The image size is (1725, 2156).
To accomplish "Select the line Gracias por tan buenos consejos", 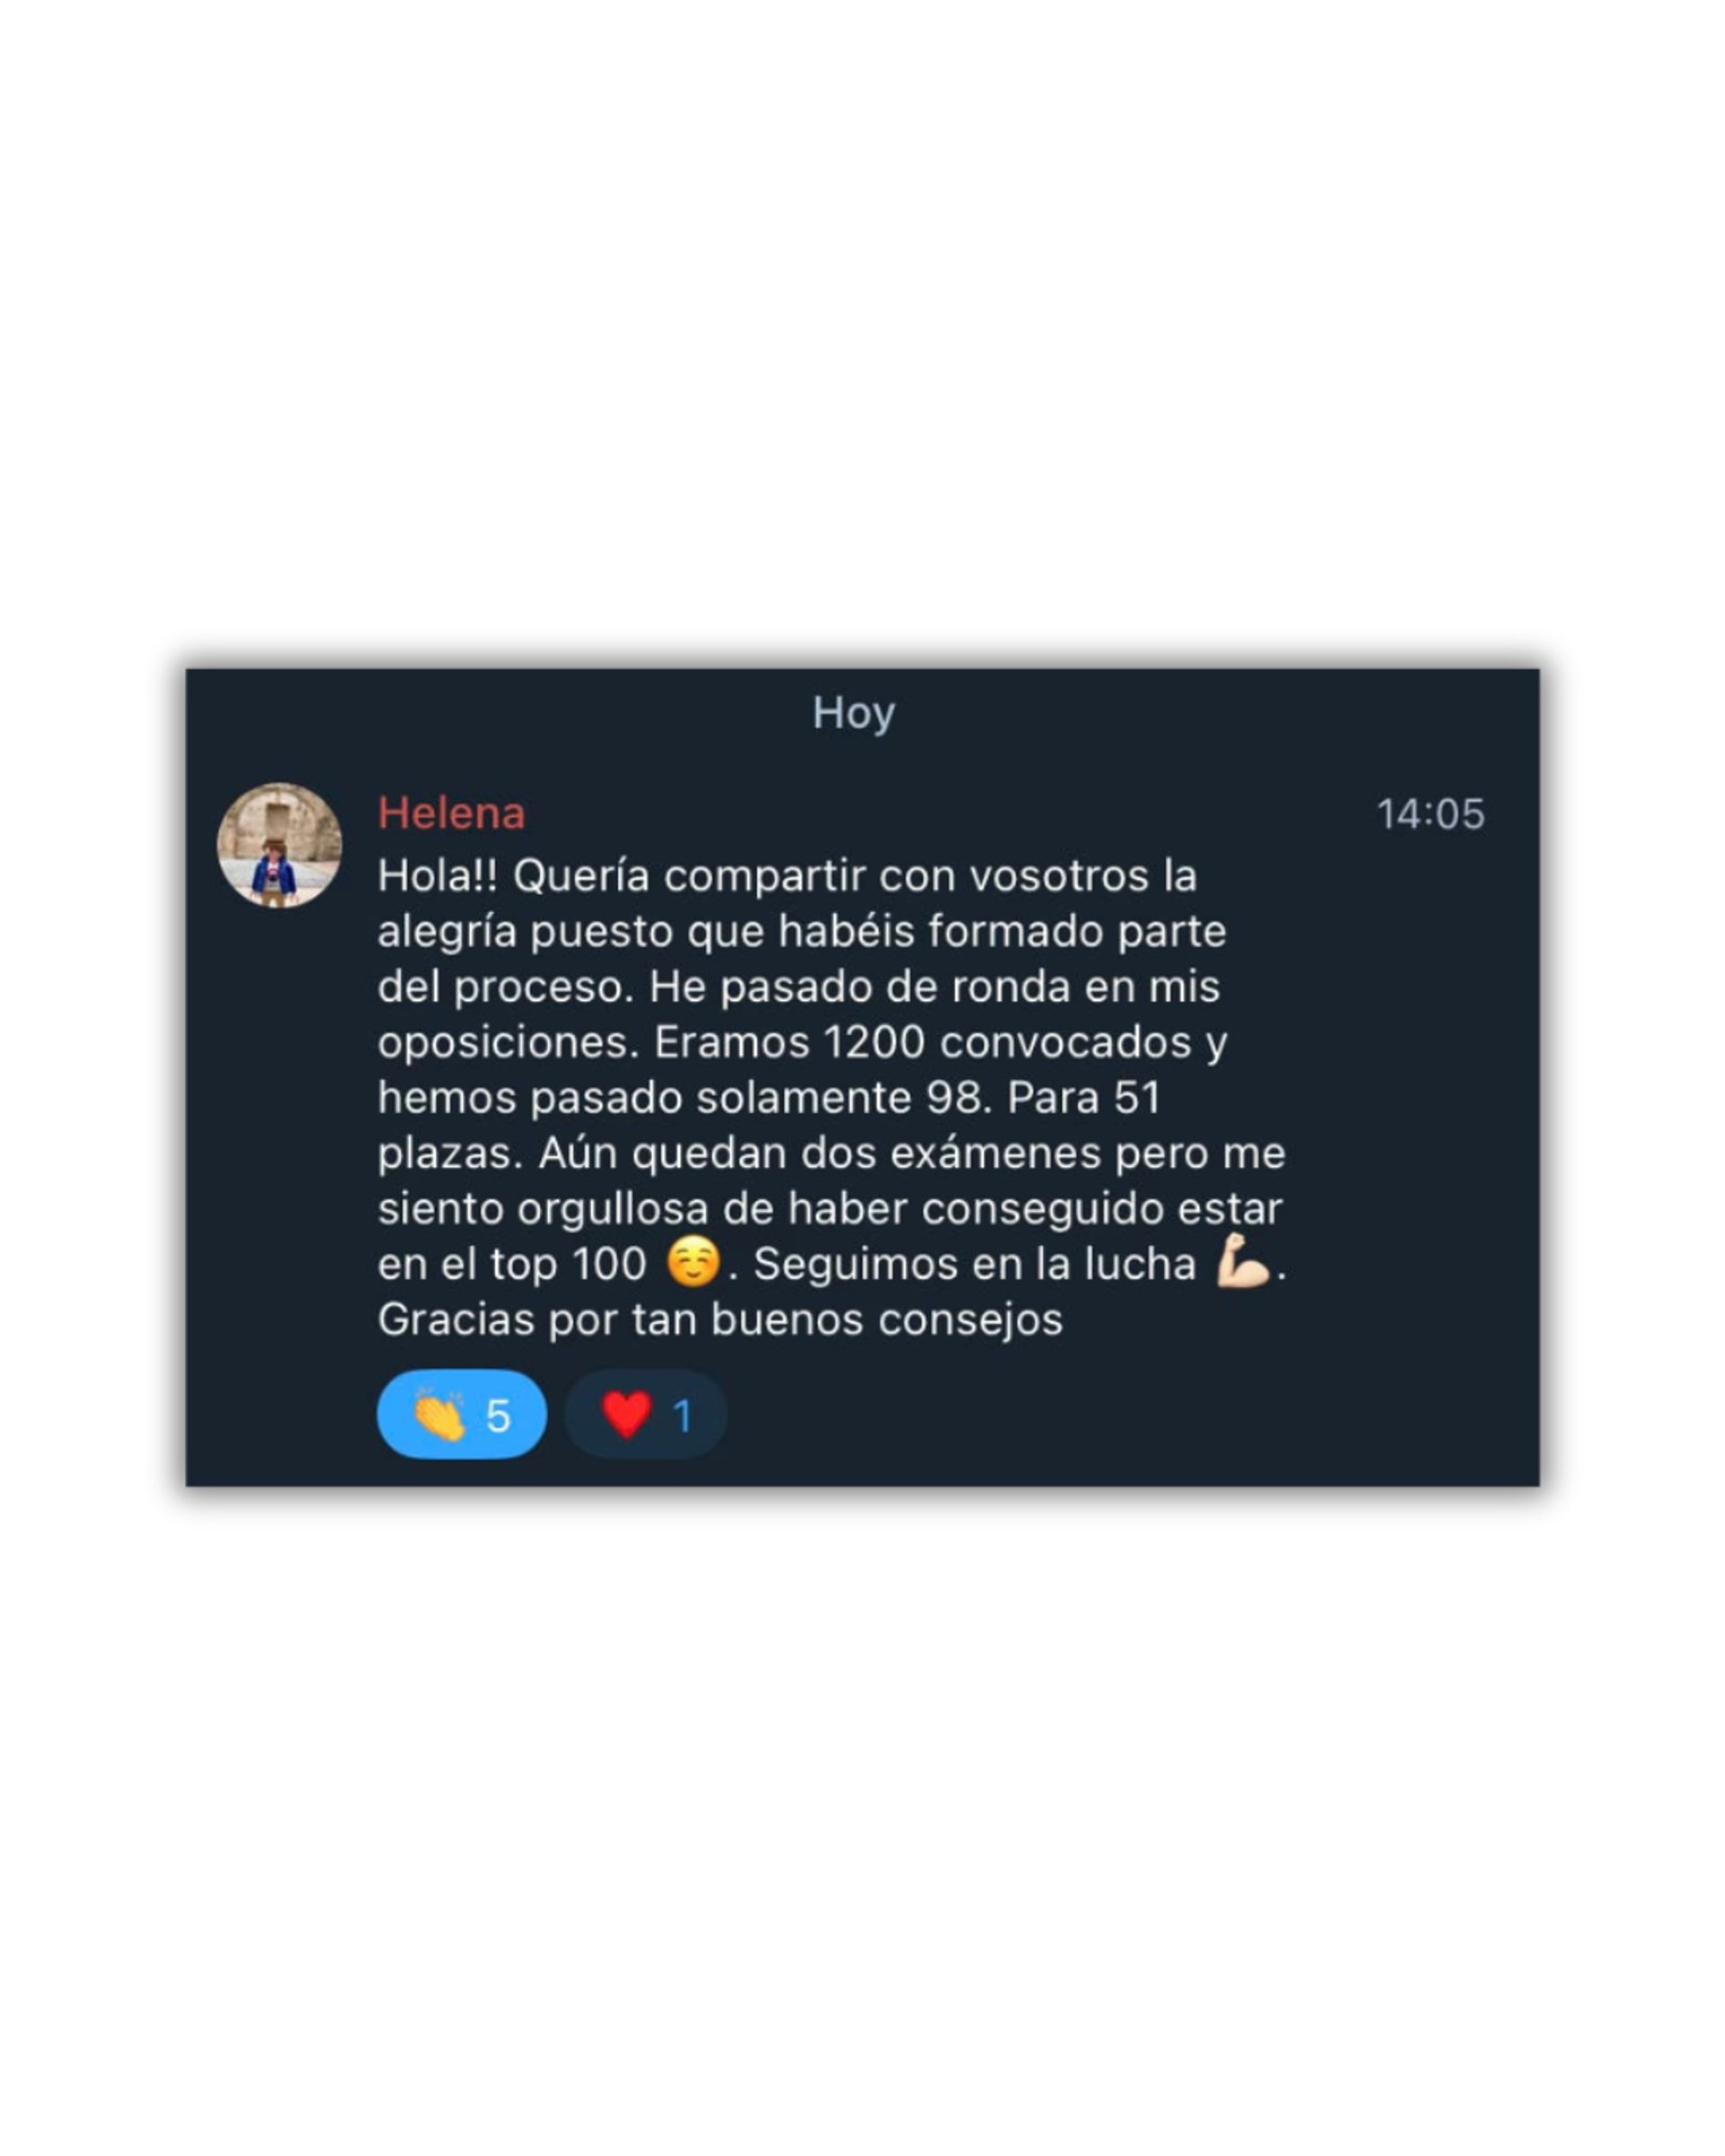I will click(720, 1320).
